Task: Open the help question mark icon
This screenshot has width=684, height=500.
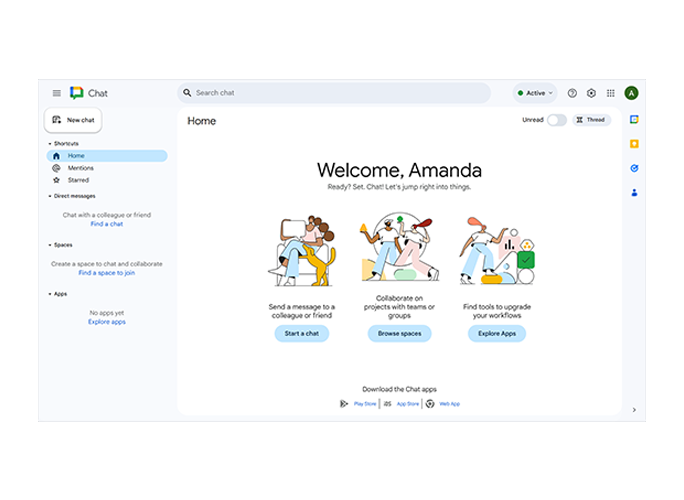Action: (572, 93)
